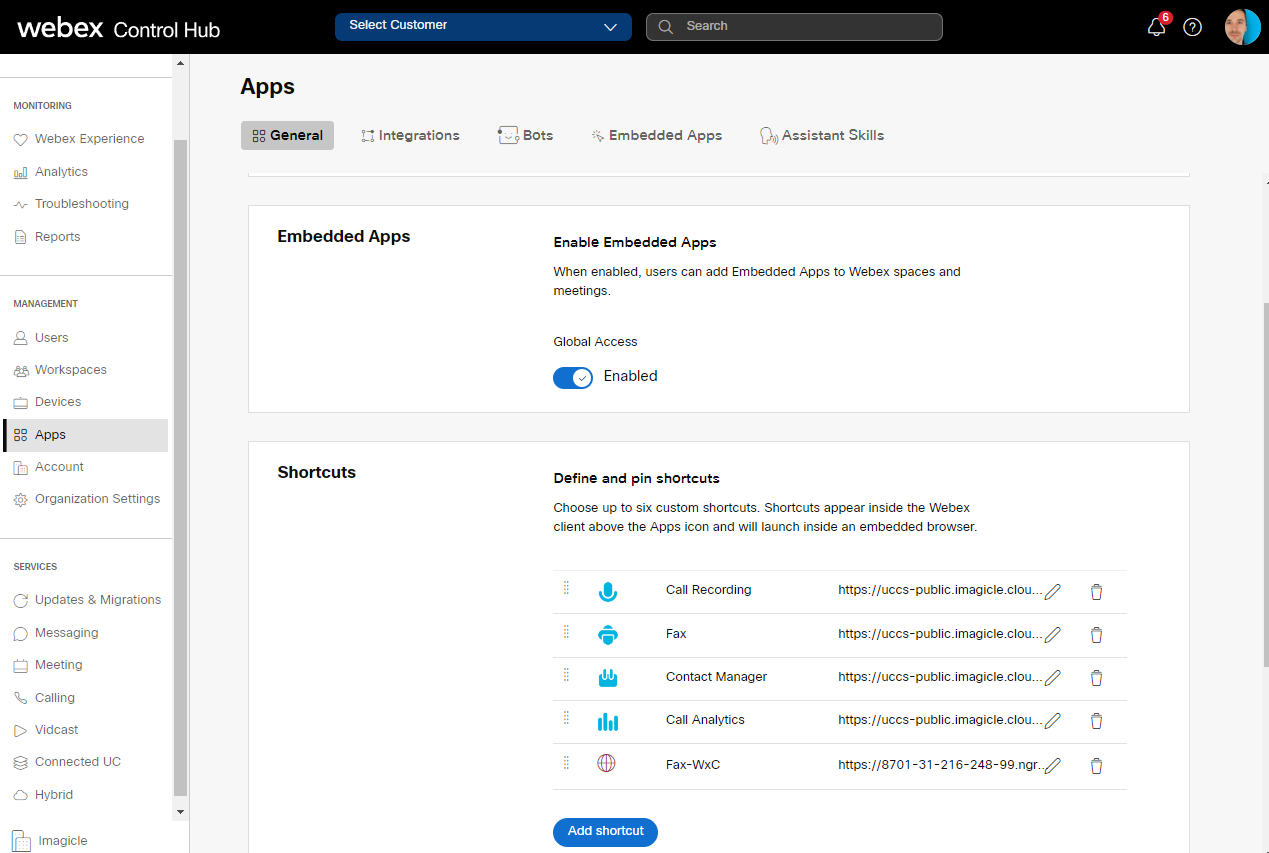Toggle Global Access for Embedded Apps
The width and height of the screenshot is (1269, 853).
(572, 377)
